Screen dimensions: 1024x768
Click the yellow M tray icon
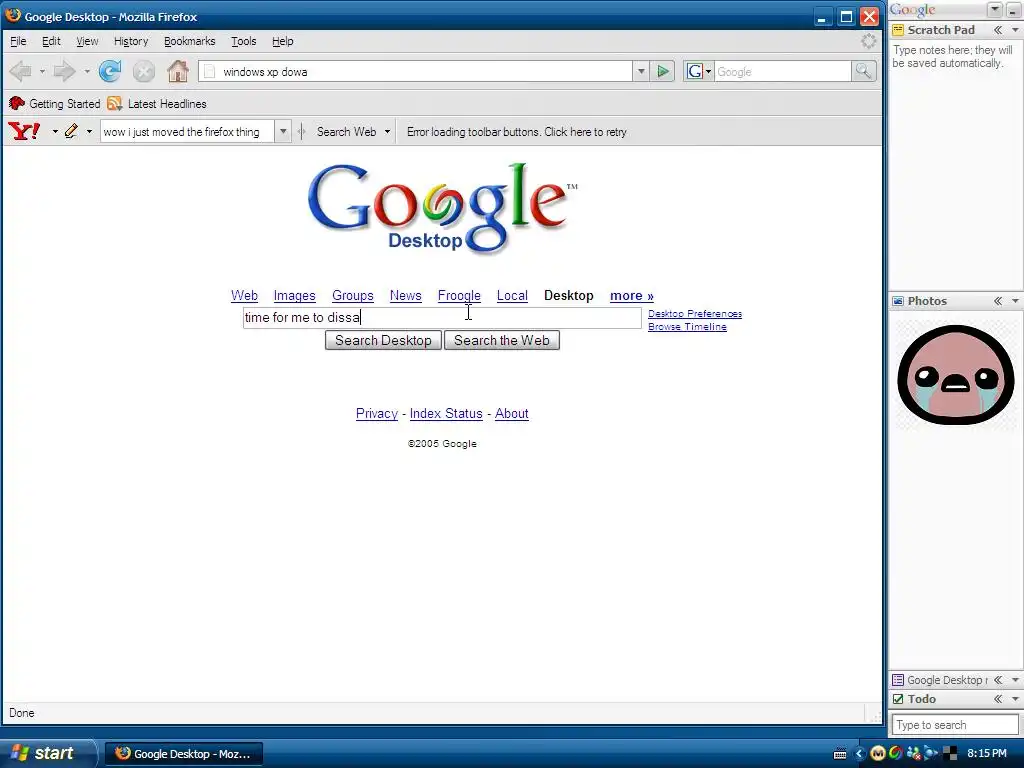[878, 754]
